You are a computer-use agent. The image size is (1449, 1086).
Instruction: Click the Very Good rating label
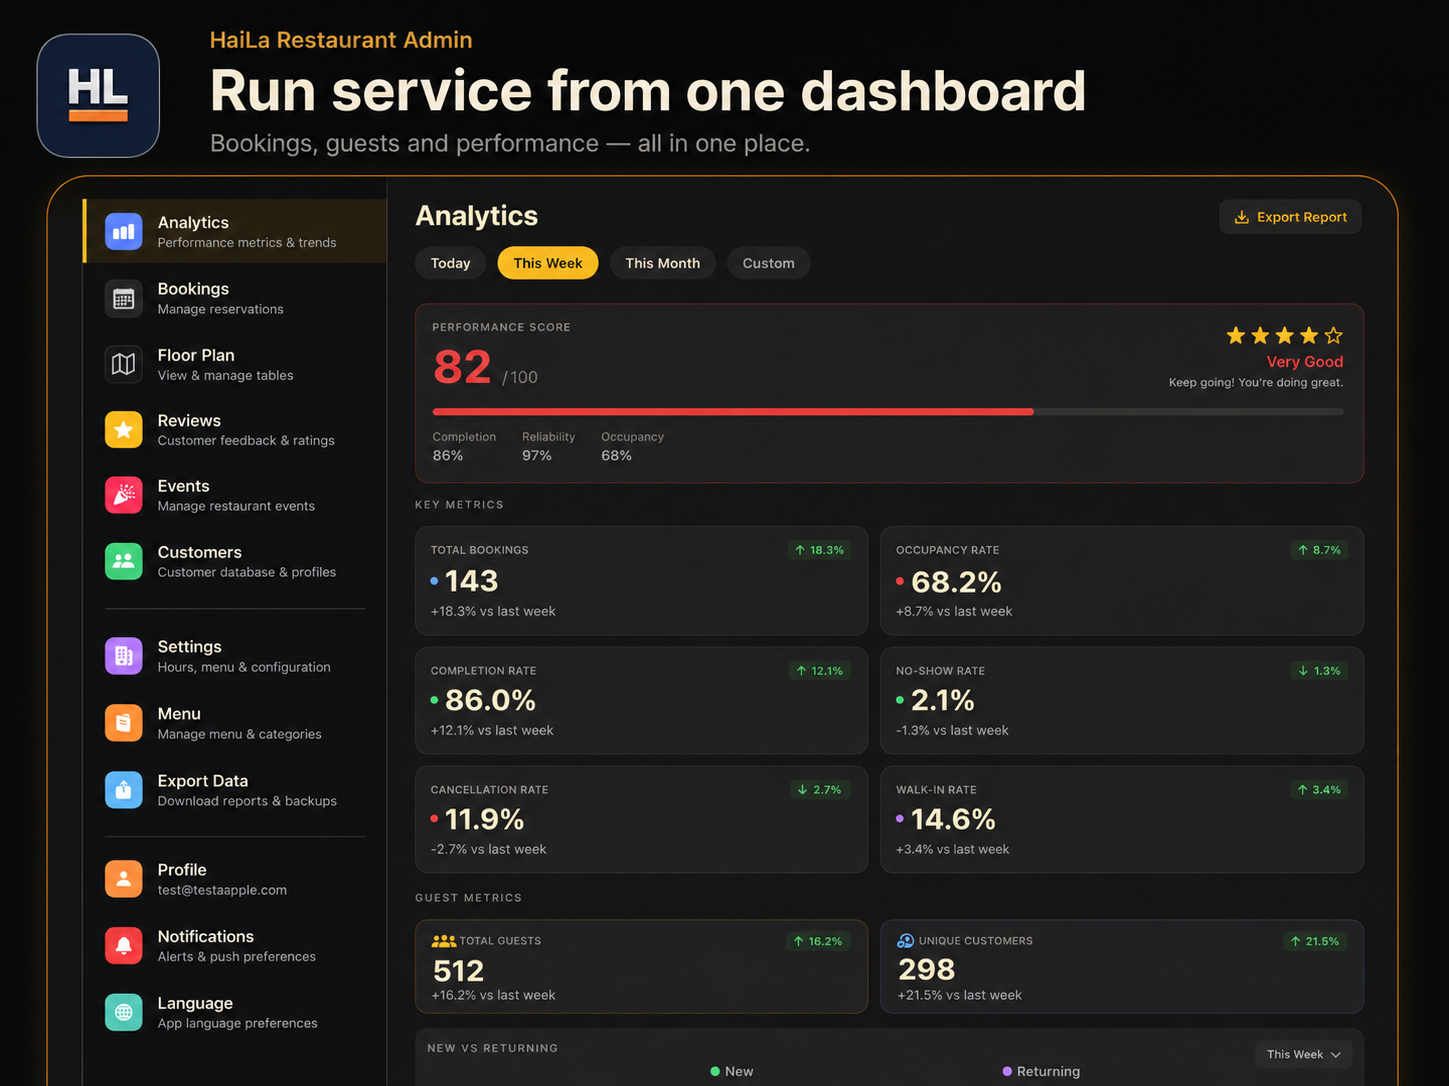pyautogui.click(x=1305, y=362)
